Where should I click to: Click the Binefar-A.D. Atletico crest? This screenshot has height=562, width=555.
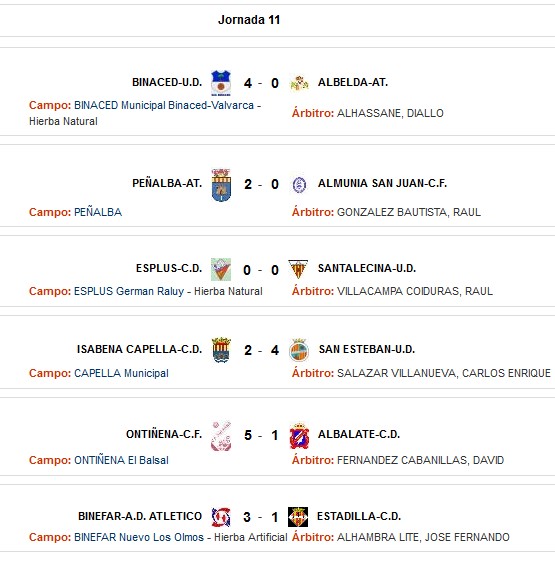point(221,517)
